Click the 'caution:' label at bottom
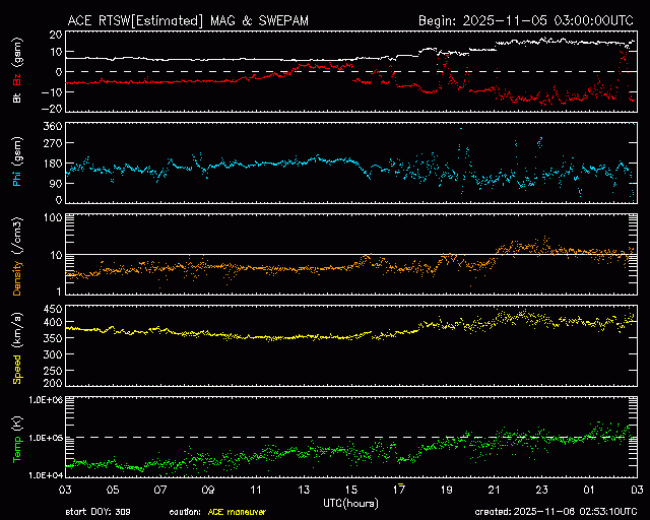This screenshot has width=650, height=520. (x=185, y=512)
